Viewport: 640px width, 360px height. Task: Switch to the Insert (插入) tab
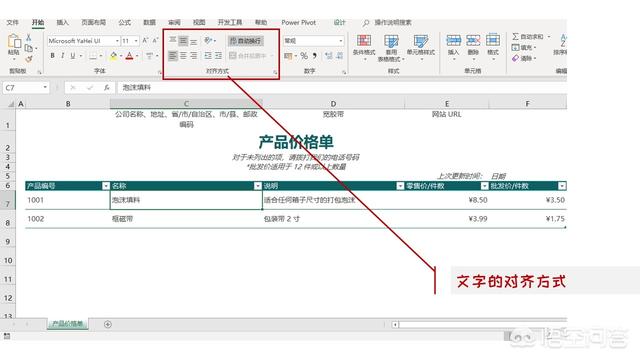click(x=62, y=22)
